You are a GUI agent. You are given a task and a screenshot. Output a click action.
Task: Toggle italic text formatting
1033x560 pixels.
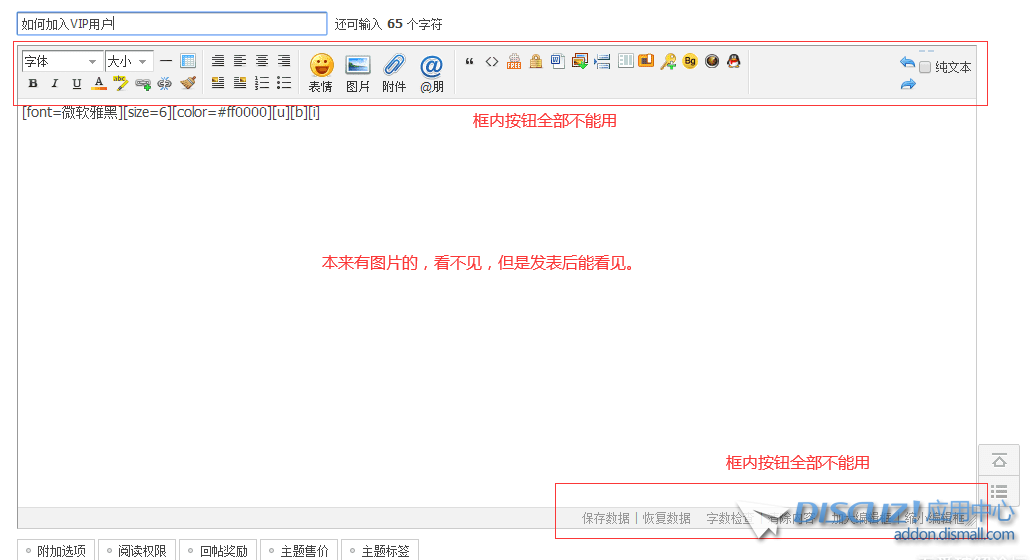point(55,84)
